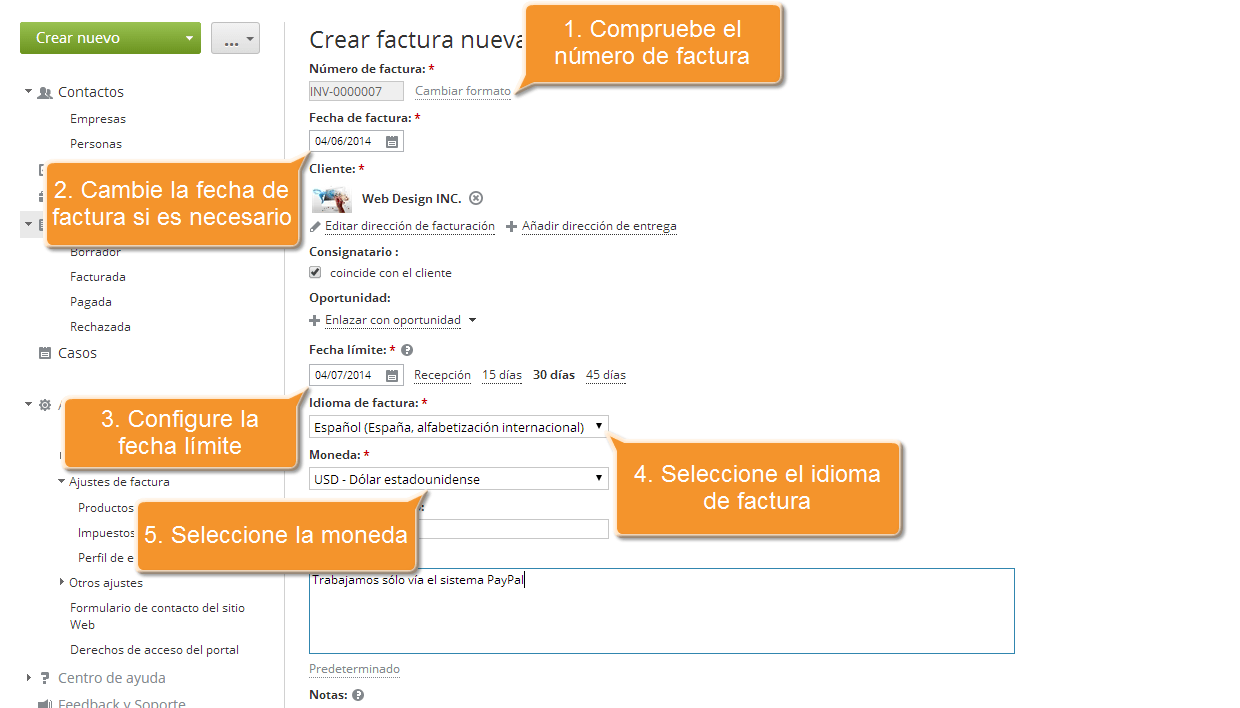Screen dimensions: 1240x708
Task: Open the due date calendar icon
Action: [393, 375]
